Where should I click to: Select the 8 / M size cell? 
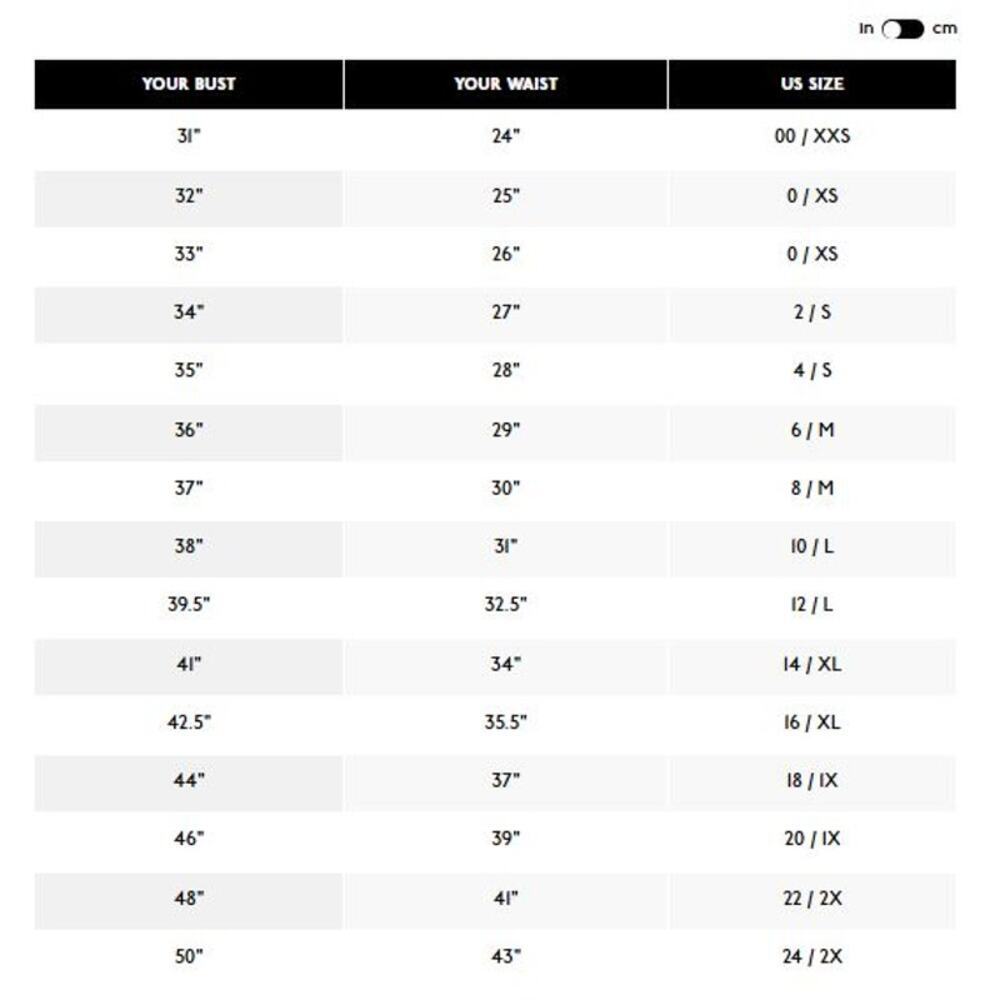tap(812, 489)
